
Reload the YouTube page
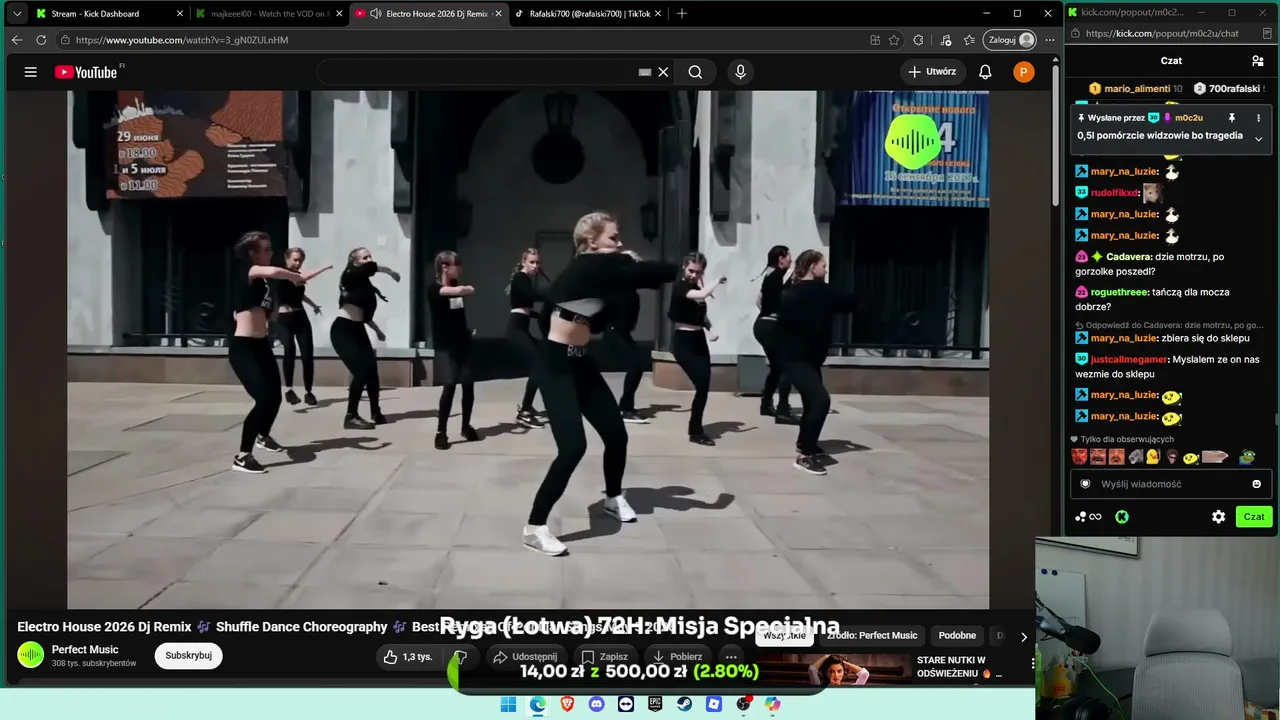pyautogui.click(x=41, y=40)
